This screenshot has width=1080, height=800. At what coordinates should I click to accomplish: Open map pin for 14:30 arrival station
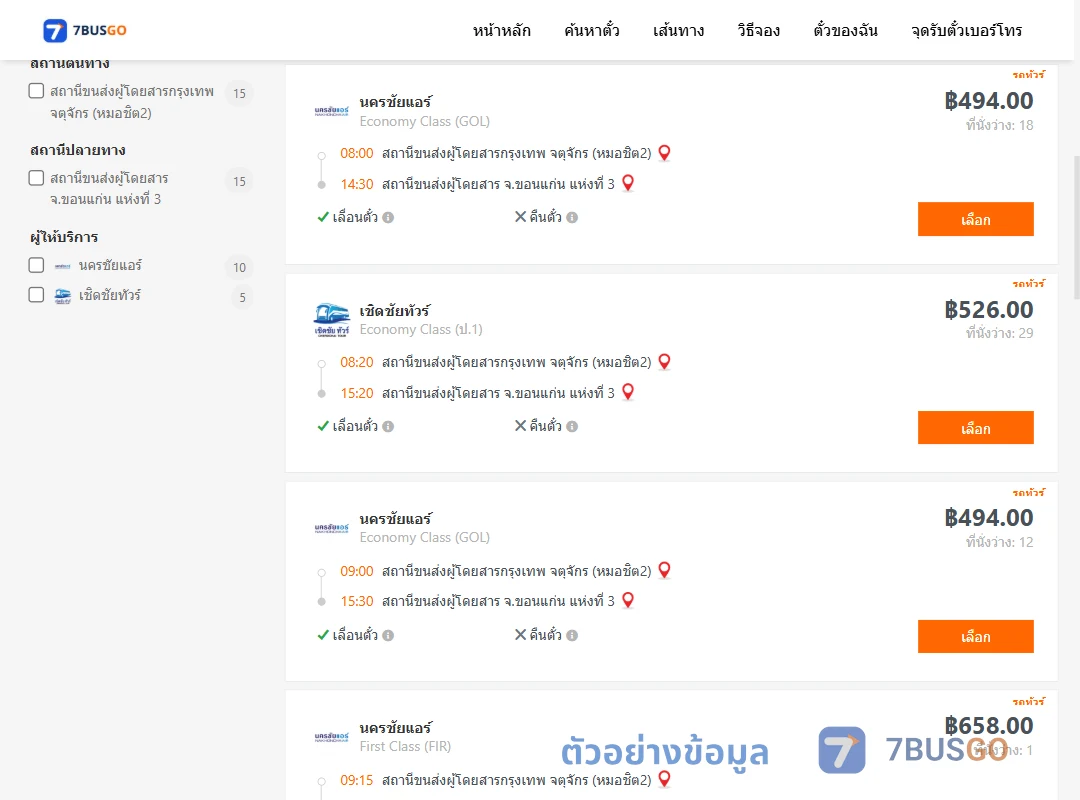click(x=627, y=183)
